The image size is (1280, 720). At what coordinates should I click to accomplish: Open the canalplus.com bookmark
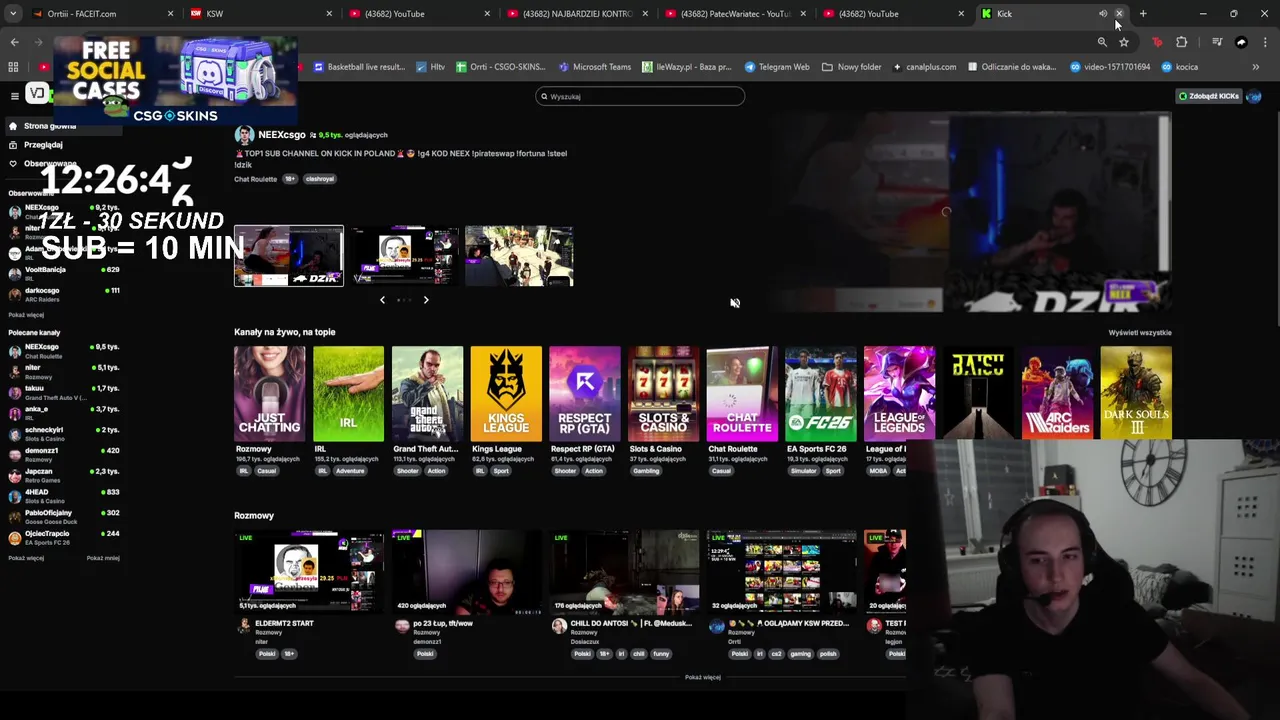(924, 67)
